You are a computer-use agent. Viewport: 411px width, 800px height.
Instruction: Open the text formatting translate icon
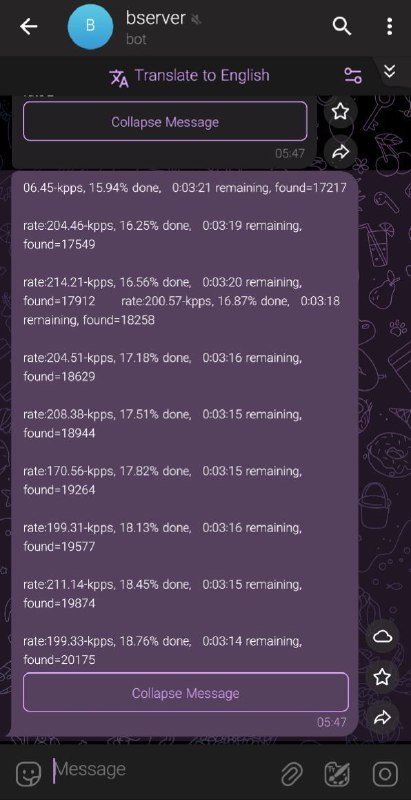pyautogui.click(x=338, y=774)
